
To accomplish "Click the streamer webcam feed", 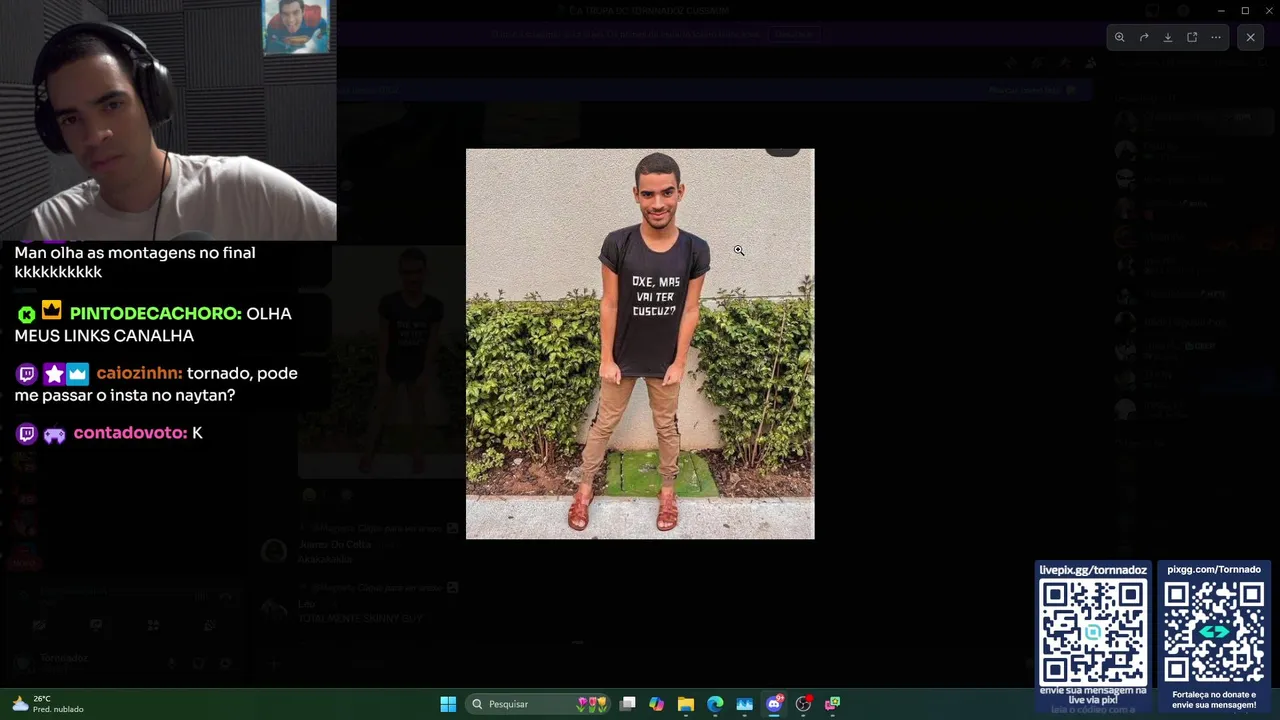I will pos(168,120).
